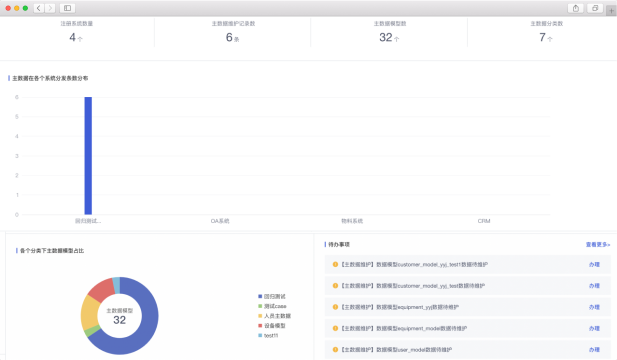Toggle the browser sidebar panel icon

click(67, 8)
